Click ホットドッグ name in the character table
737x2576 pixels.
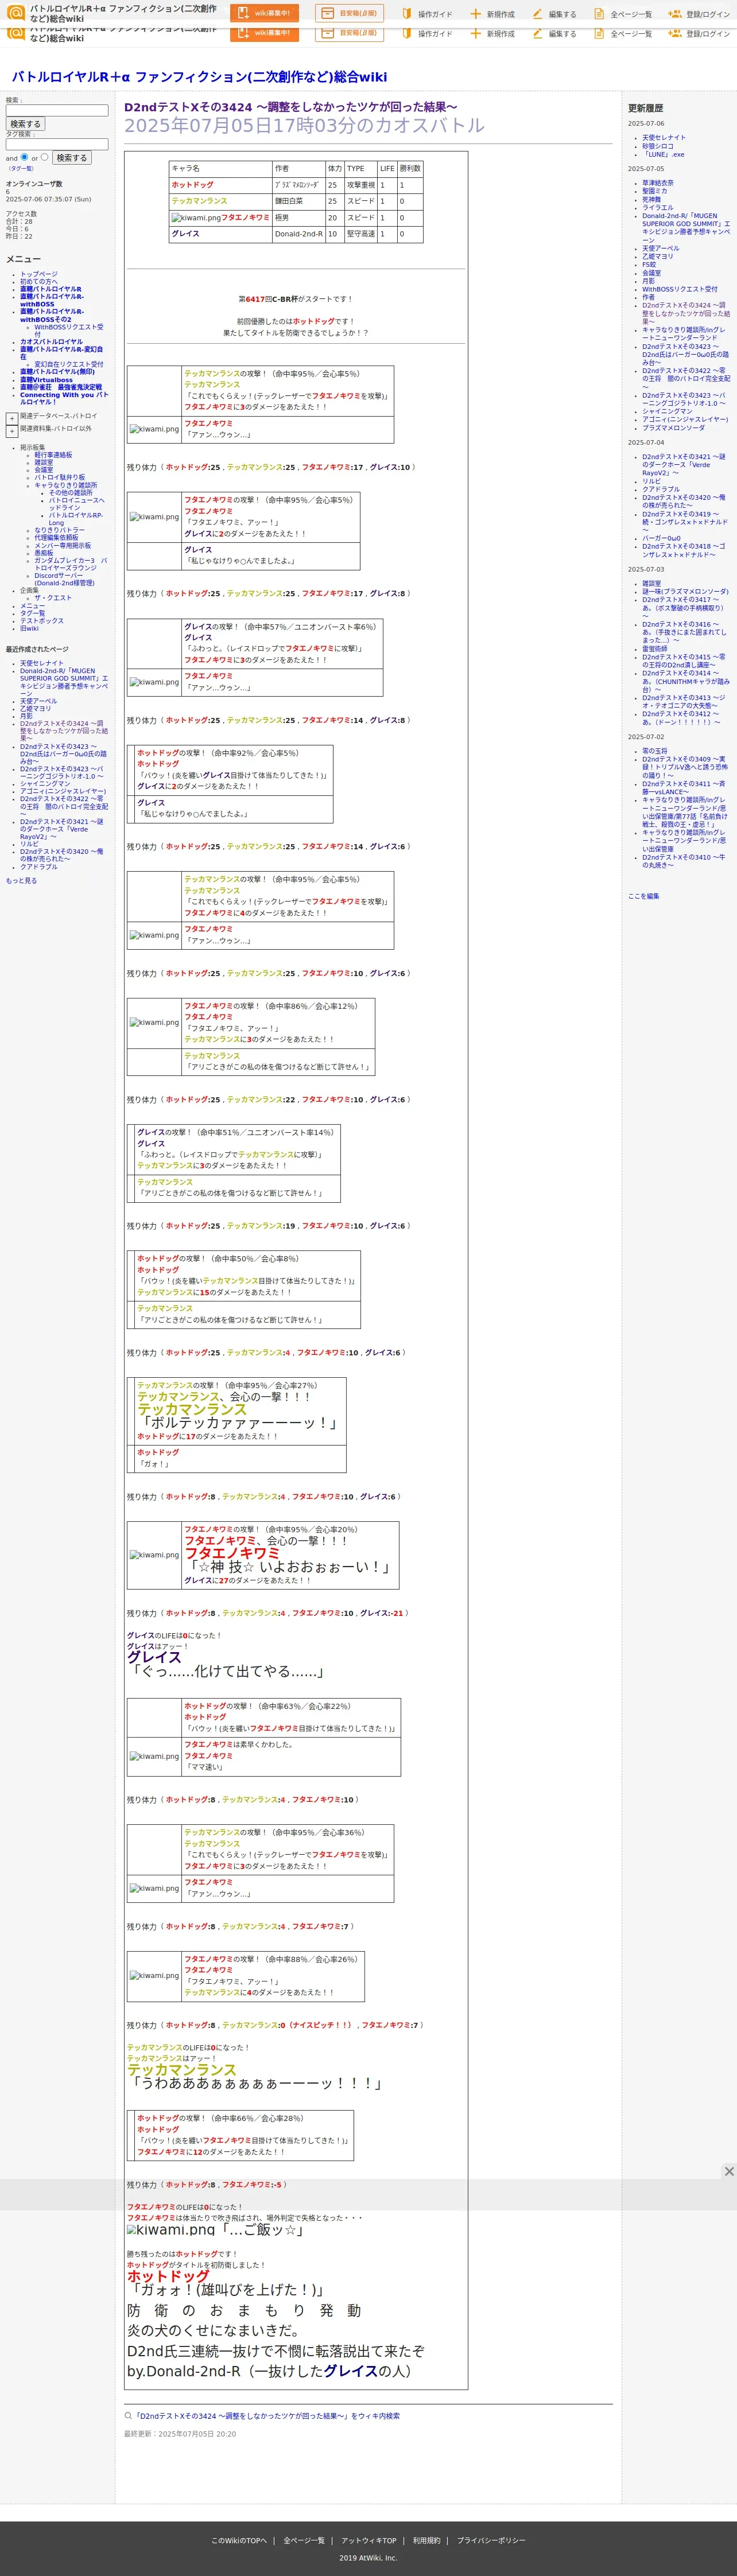coord(192,185)
